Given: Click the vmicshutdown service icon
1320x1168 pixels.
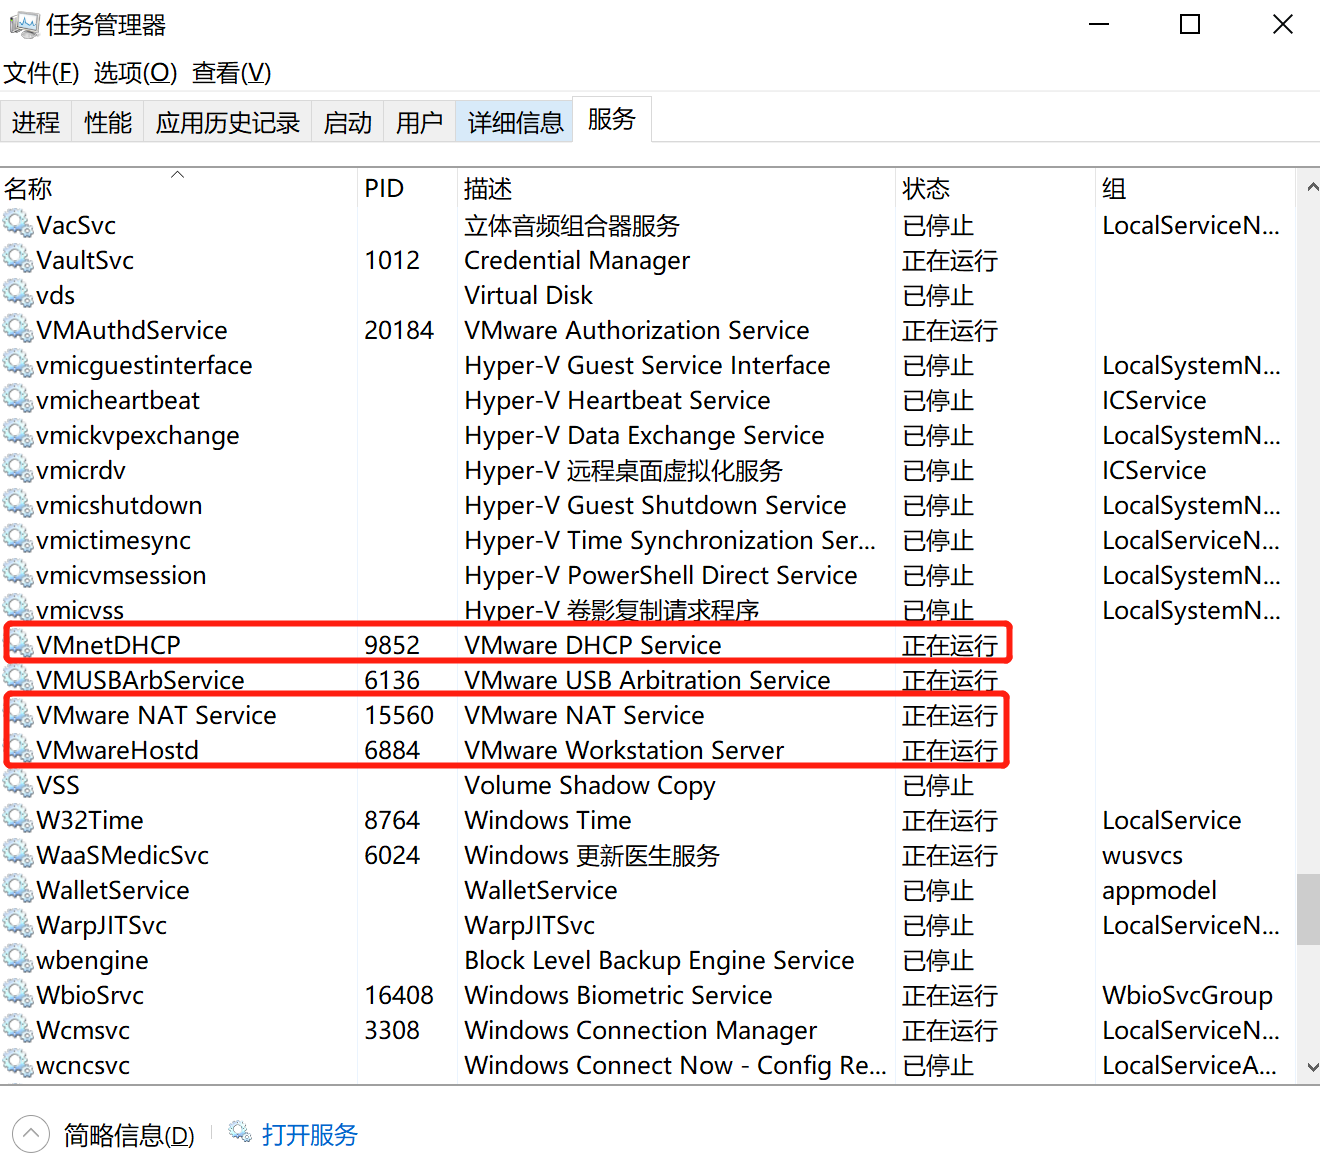Looking at the screenshot, I should [18, 504].
